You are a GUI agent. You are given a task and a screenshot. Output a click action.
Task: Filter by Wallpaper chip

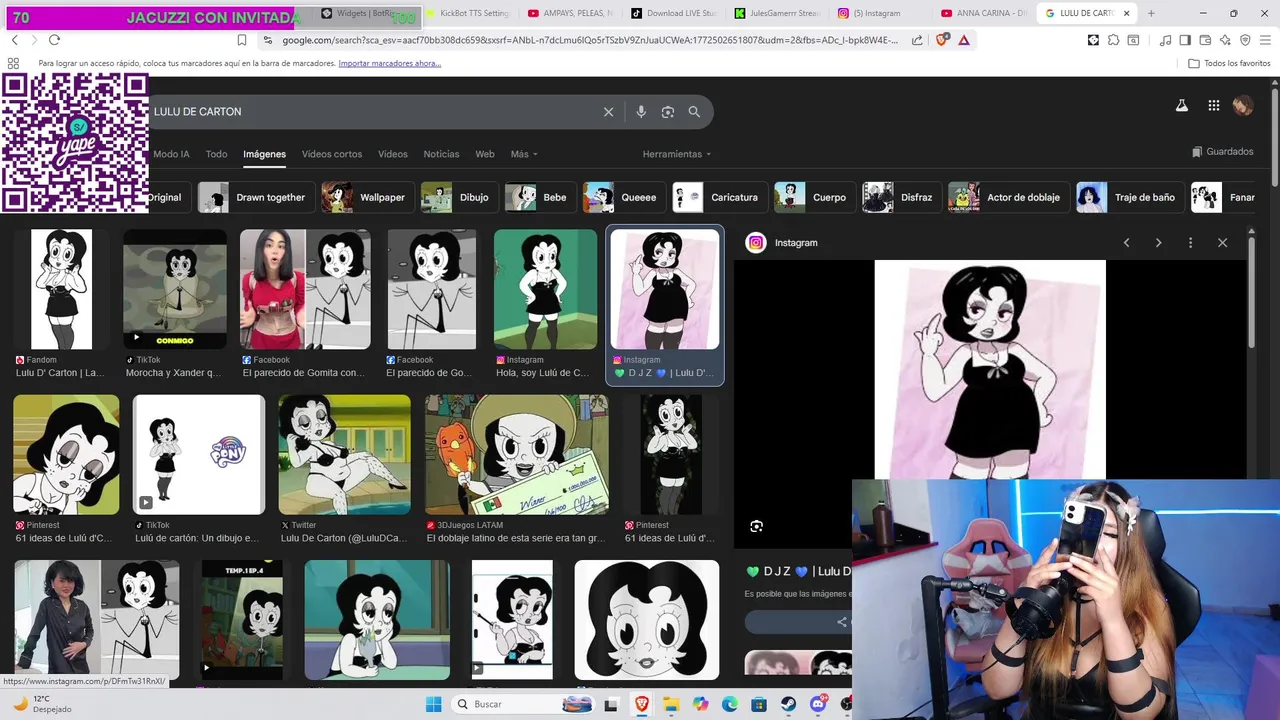tap(366, 197)
